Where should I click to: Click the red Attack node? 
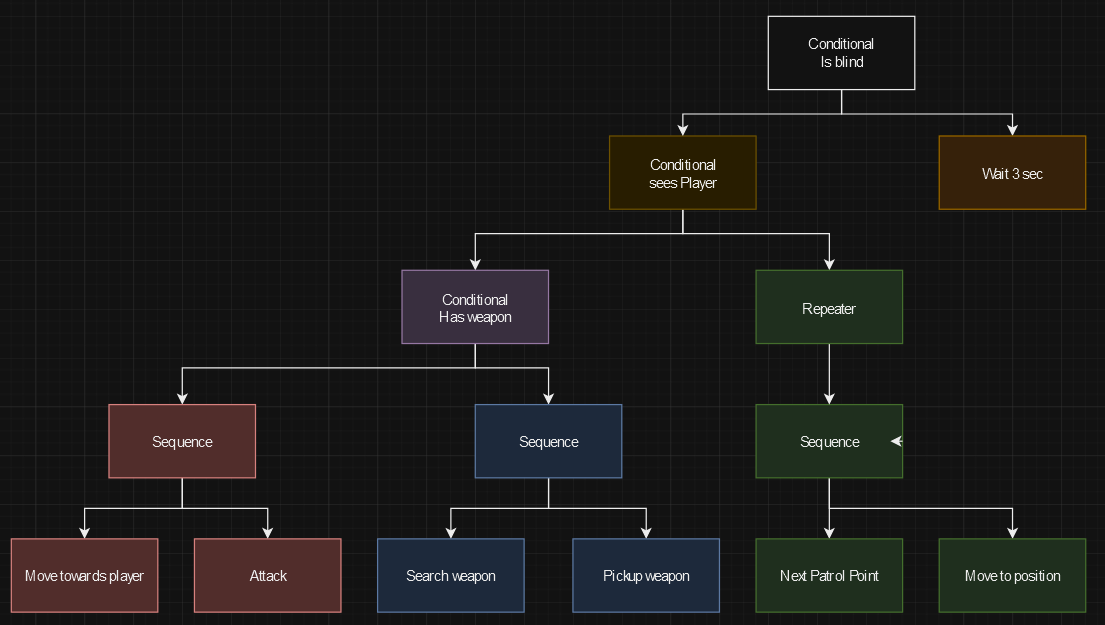click(267, 575)
